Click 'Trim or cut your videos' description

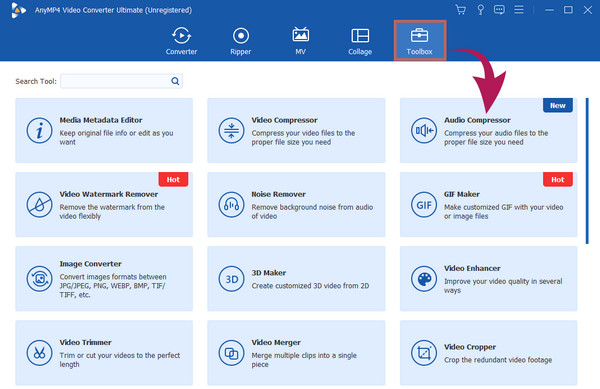point(119,360)
